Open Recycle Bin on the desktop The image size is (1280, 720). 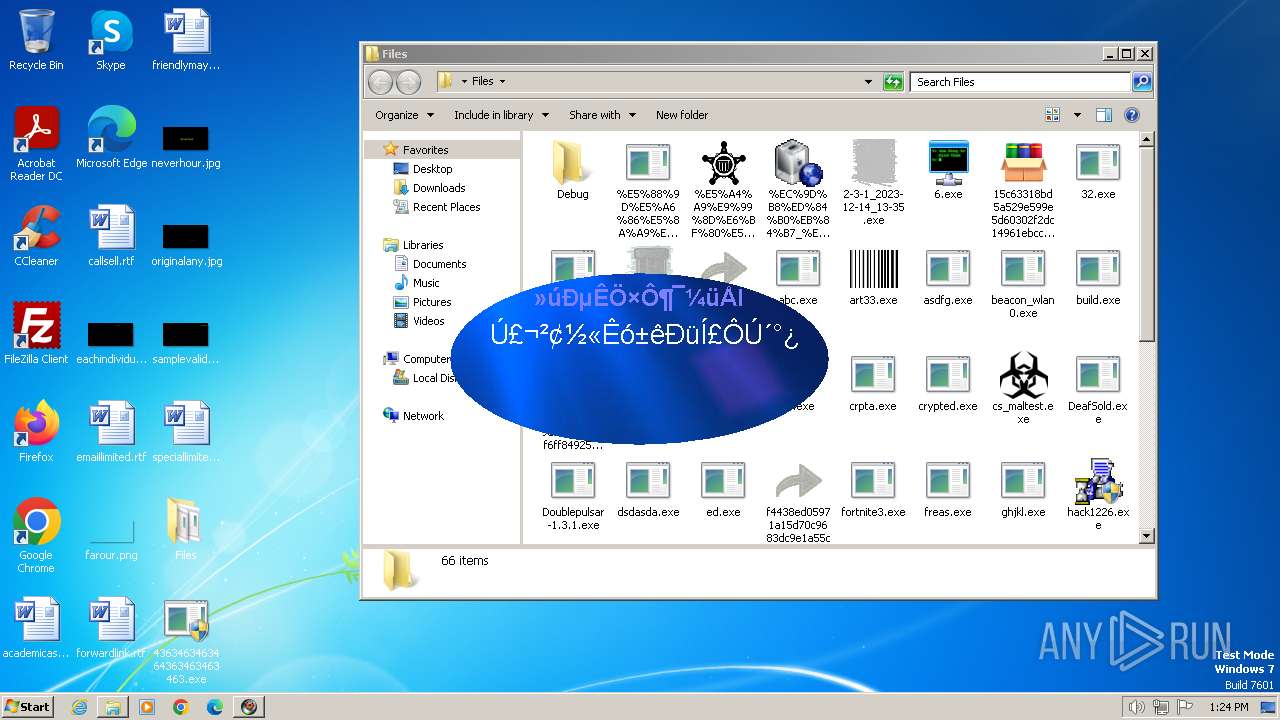(36, 40)
